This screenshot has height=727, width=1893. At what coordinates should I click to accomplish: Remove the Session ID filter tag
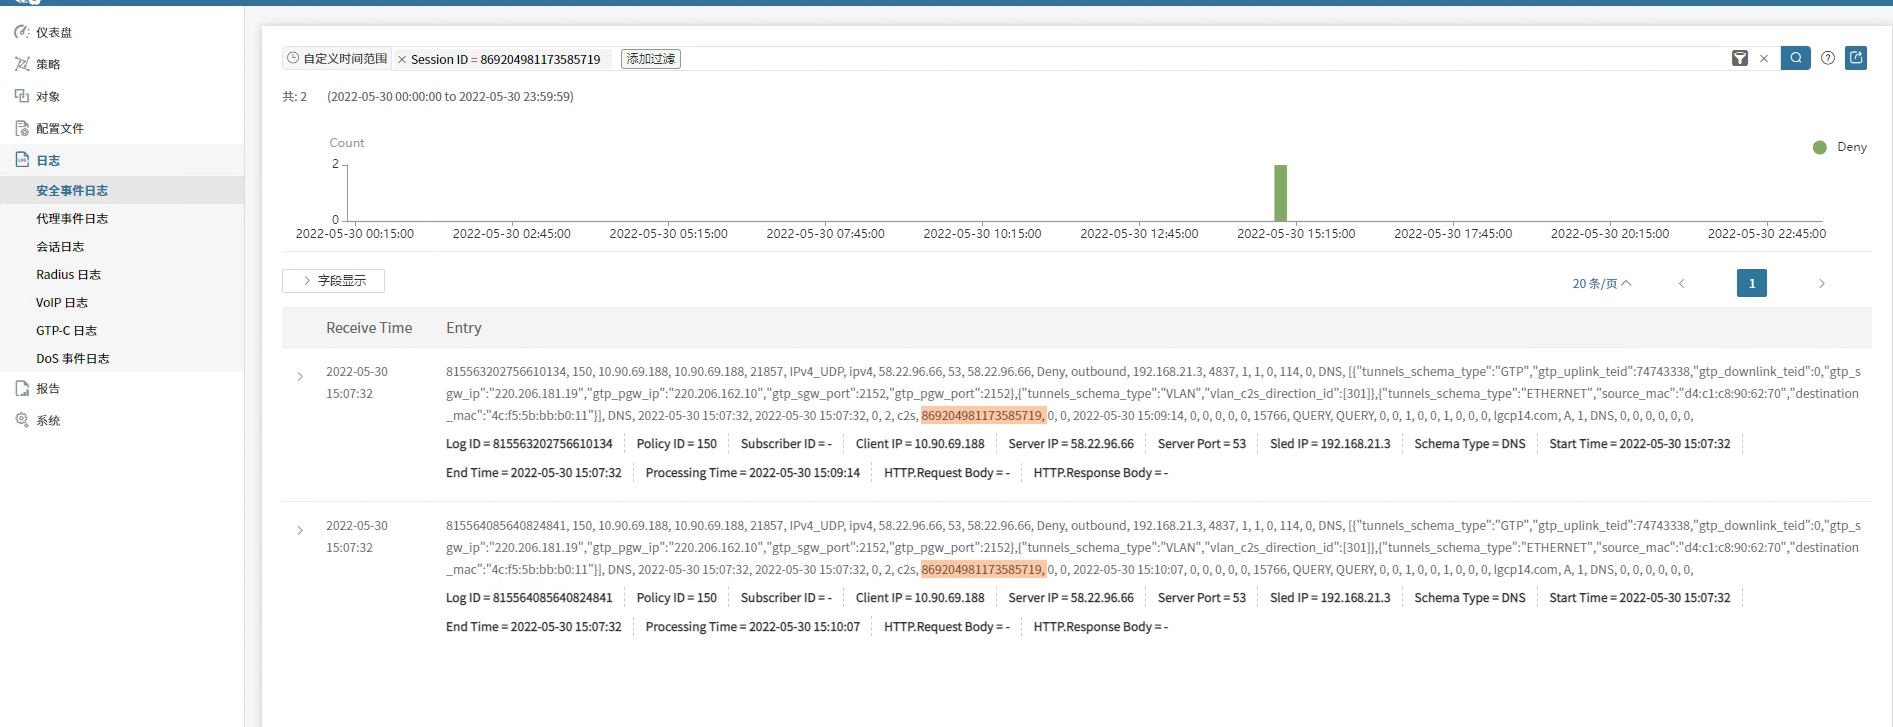402,60
